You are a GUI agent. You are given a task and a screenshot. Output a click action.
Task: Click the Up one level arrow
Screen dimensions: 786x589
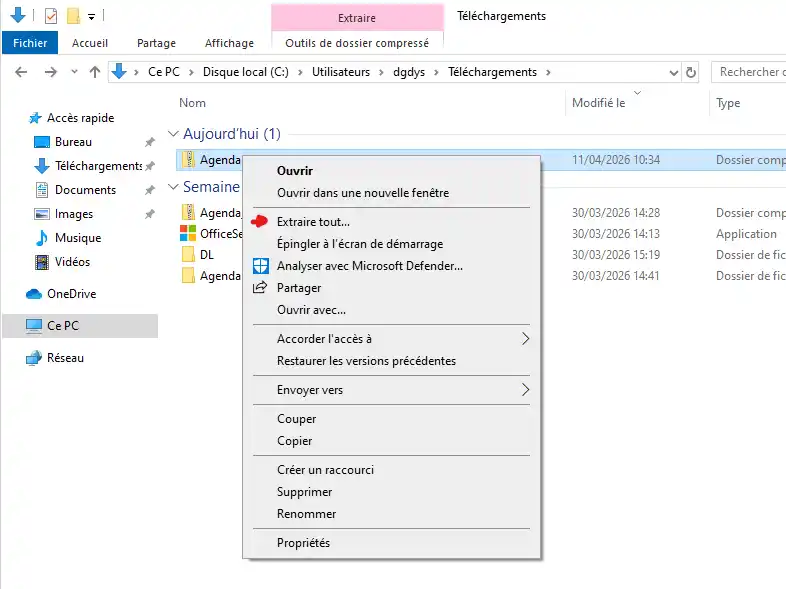coord(95,72)
